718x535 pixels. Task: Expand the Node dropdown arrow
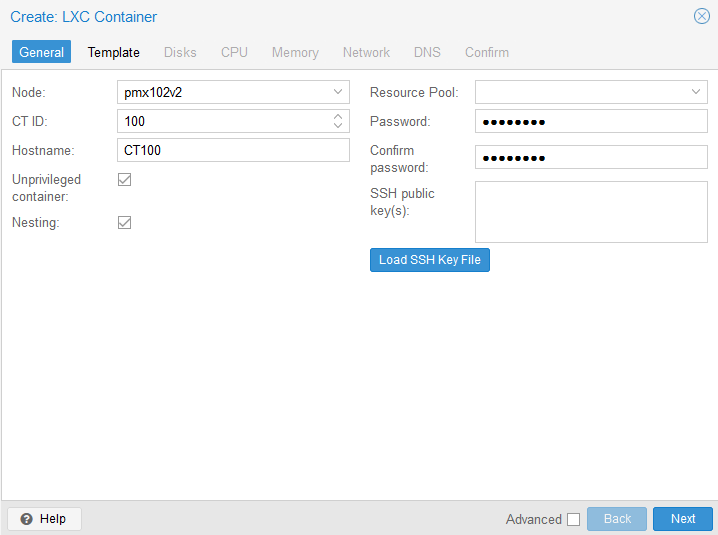[338, 92]
